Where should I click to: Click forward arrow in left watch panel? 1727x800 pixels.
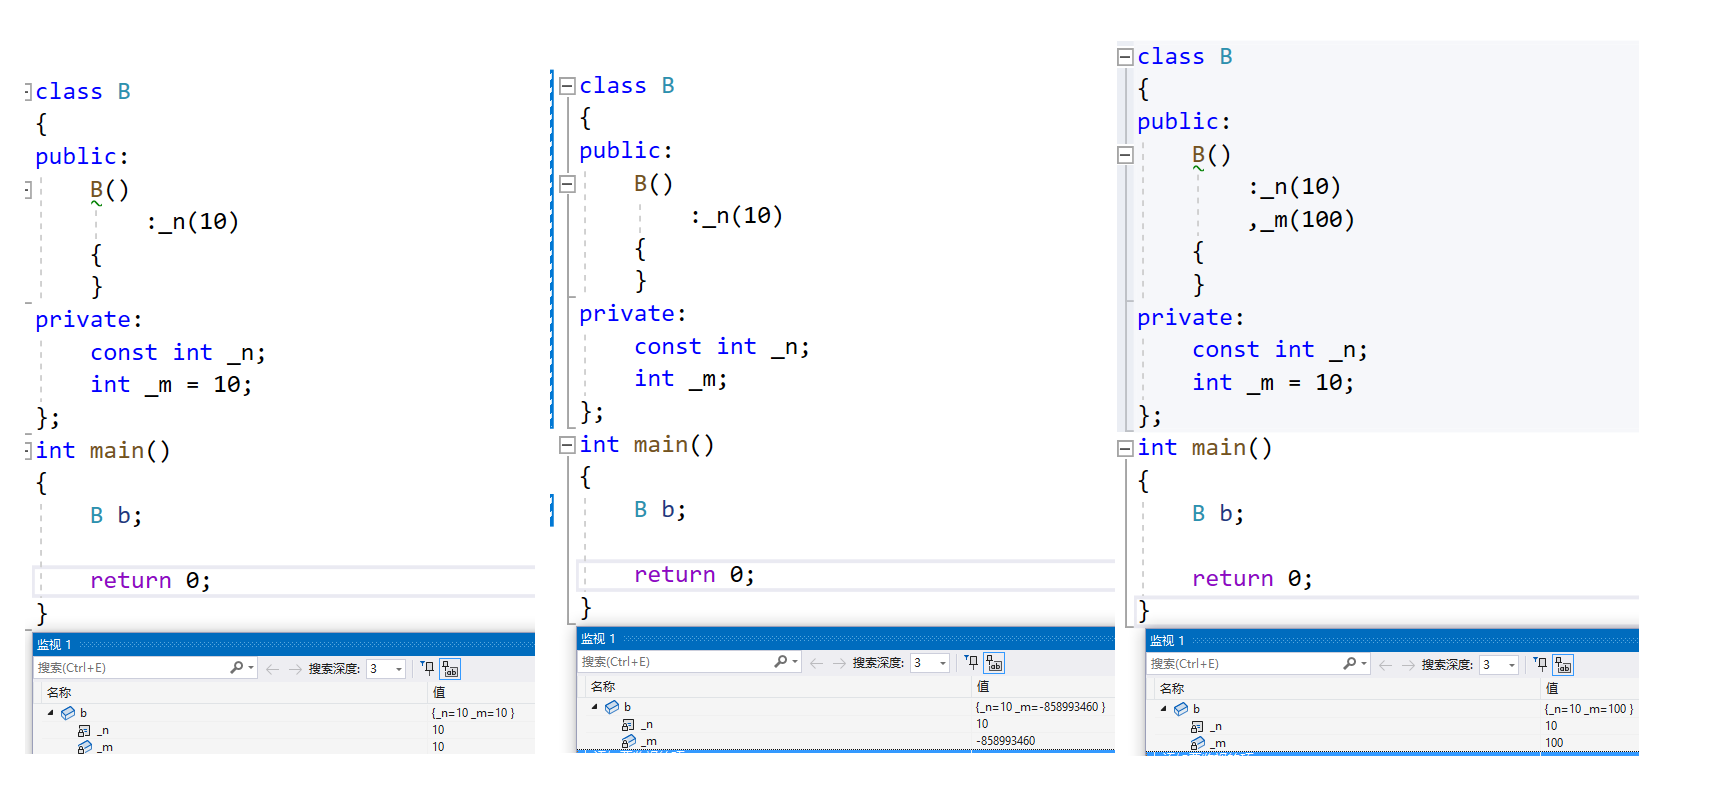[x=295, y=669]
